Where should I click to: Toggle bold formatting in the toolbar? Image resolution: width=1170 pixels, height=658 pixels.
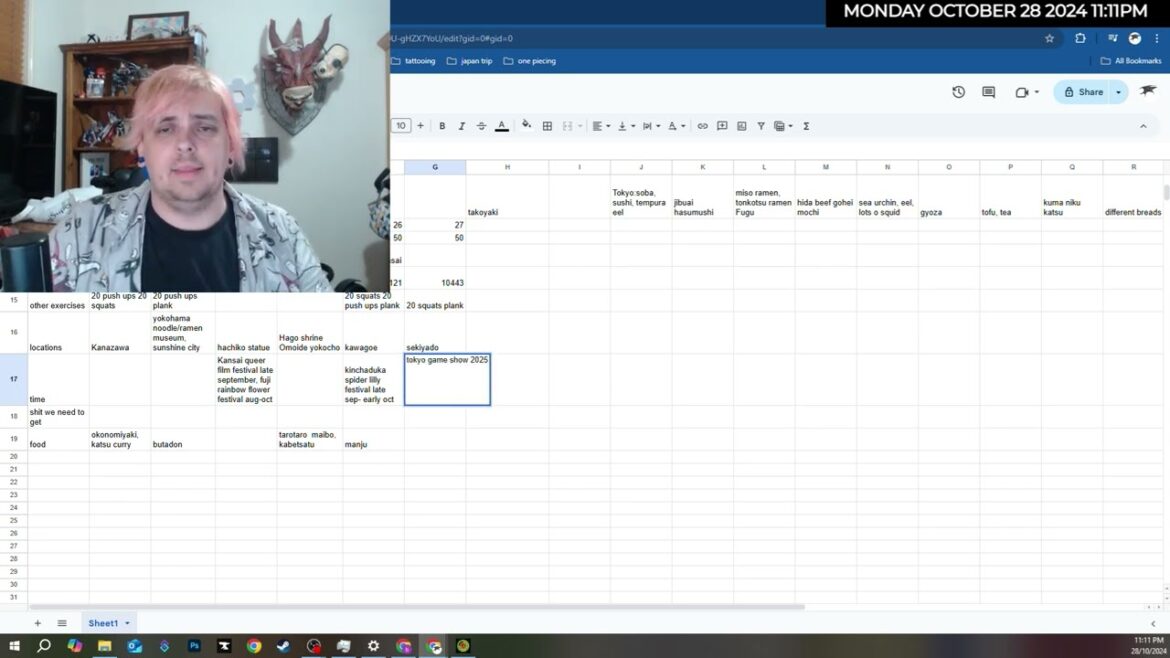point(442,126)
